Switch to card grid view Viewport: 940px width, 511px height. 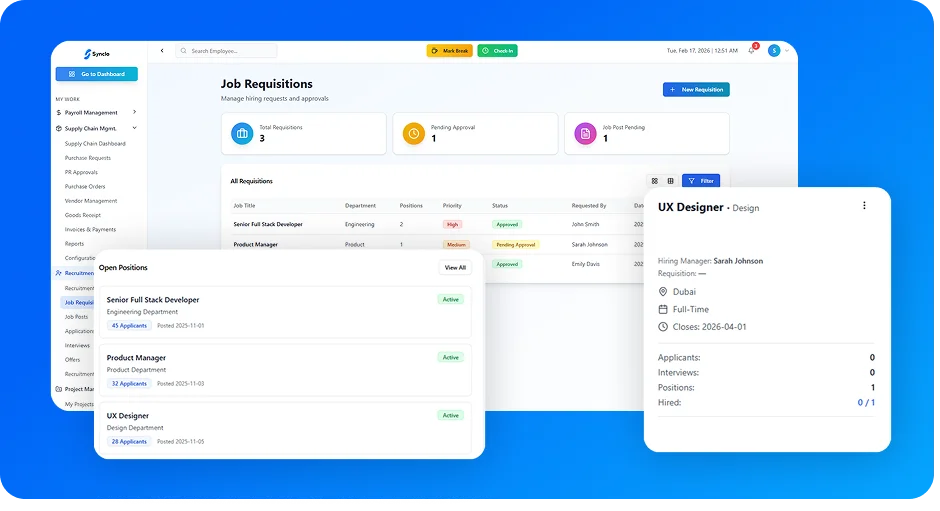pos(655,181)
